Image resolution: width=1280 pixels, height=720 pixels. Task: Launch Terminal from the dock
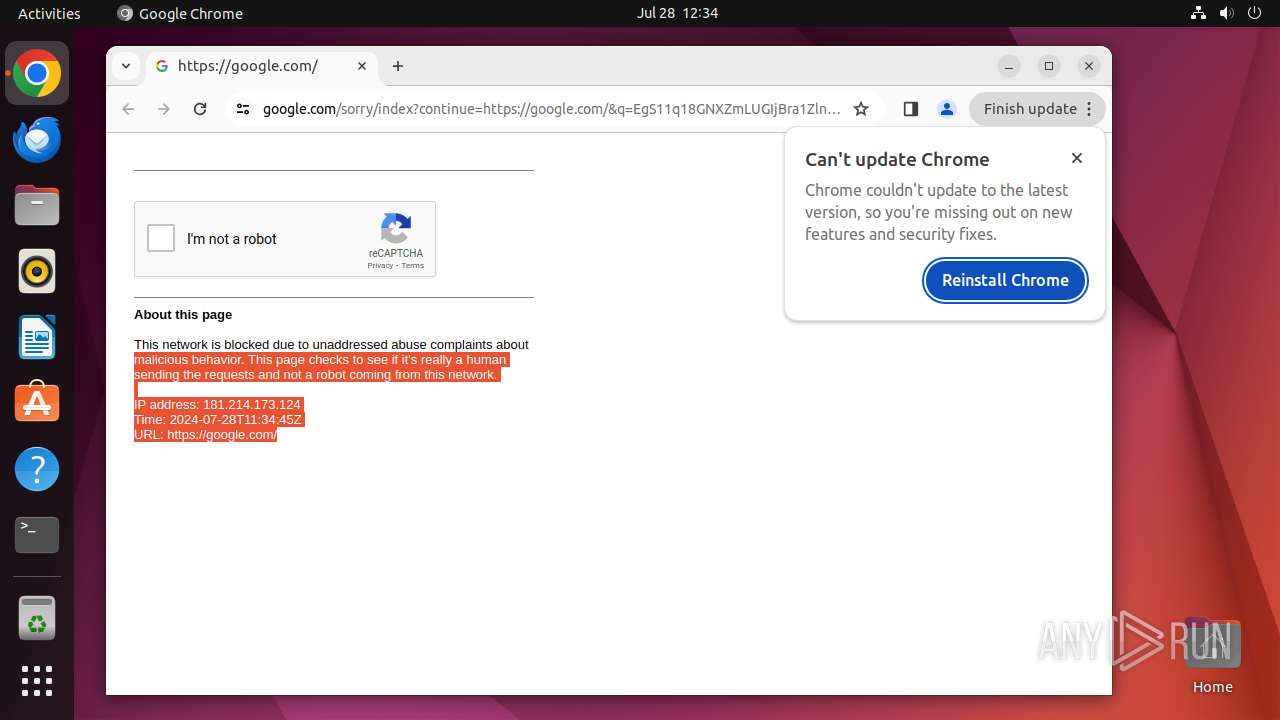tap(37, 535)
